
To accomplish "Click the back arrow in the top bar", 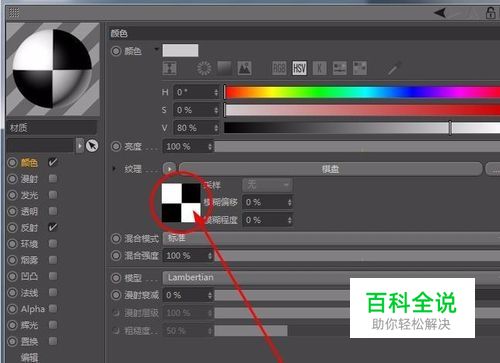I will [x=440, y=13].
